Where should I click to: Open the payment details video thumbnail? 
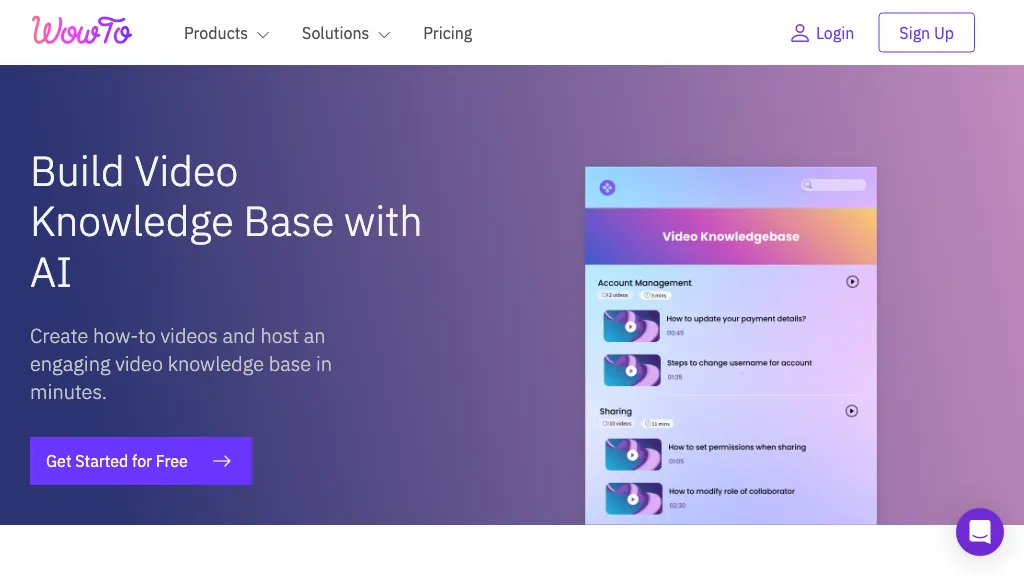coord(631,326)
